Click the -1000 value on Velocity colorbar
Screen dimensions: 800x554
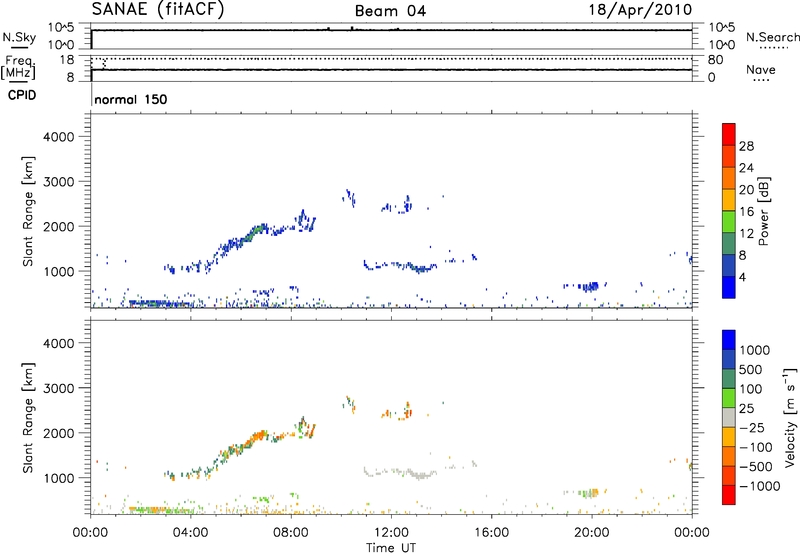(760, 486)
